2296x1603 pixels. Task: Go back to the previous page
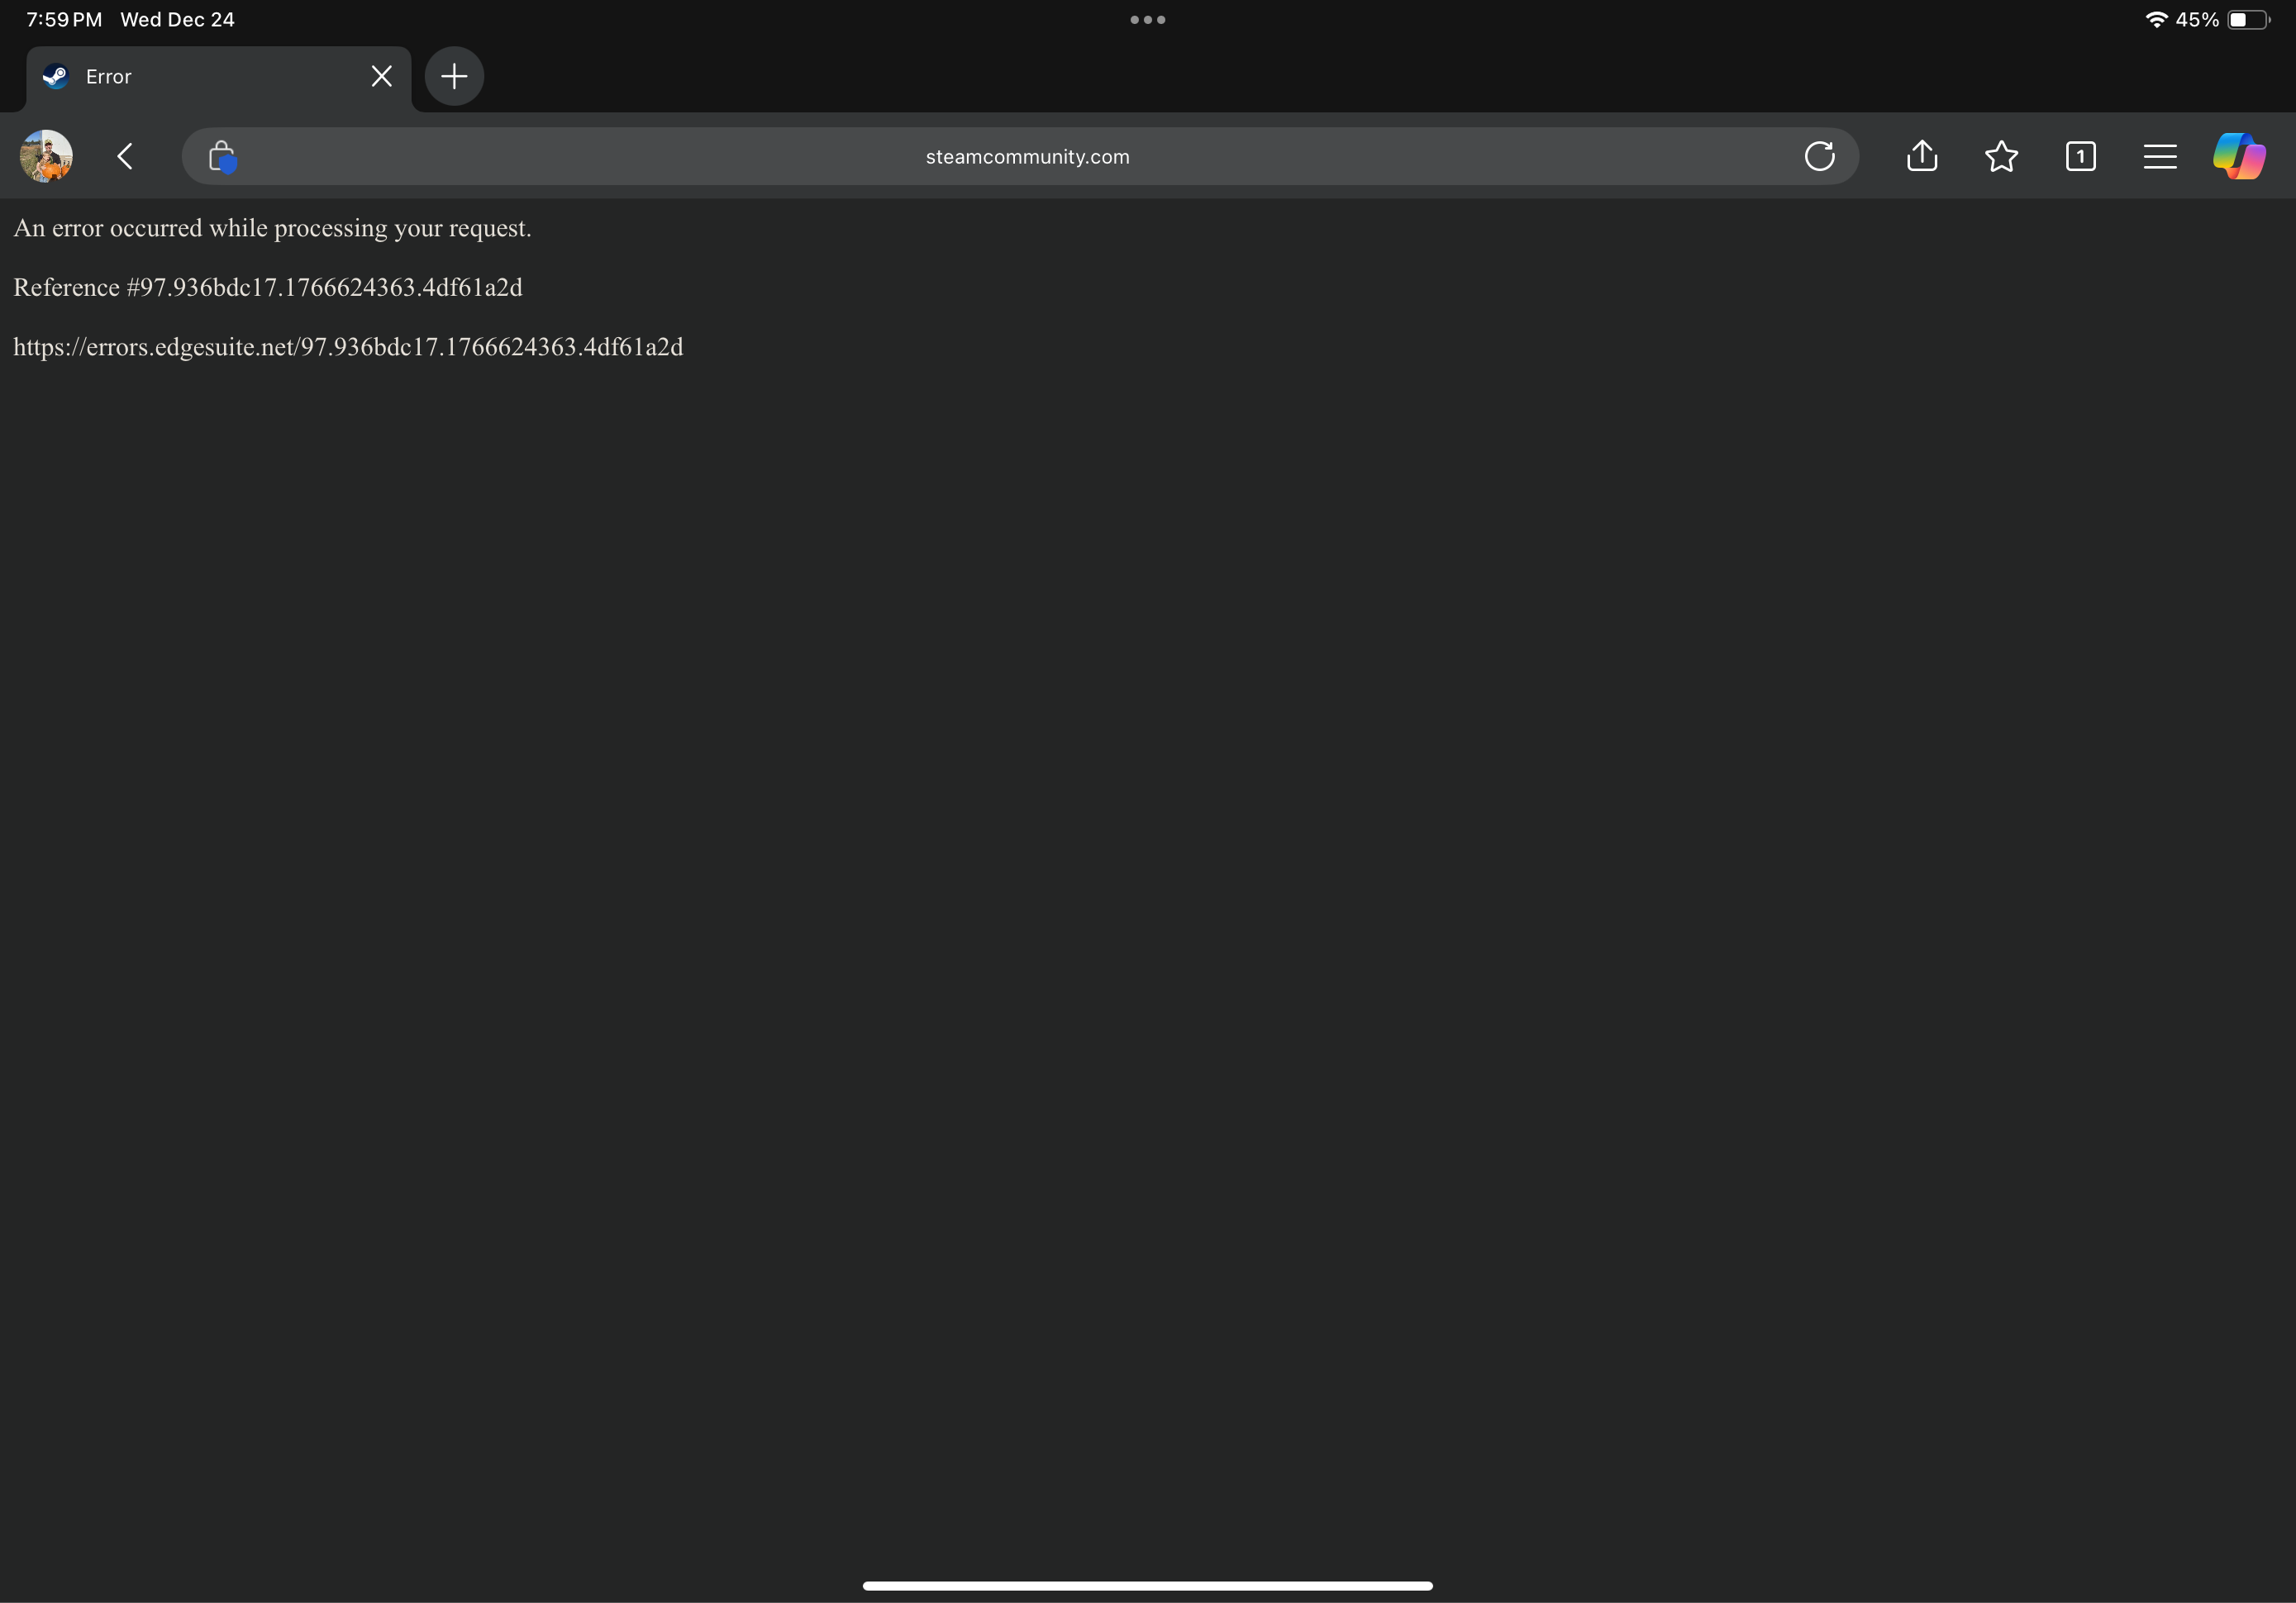(125, 156)
